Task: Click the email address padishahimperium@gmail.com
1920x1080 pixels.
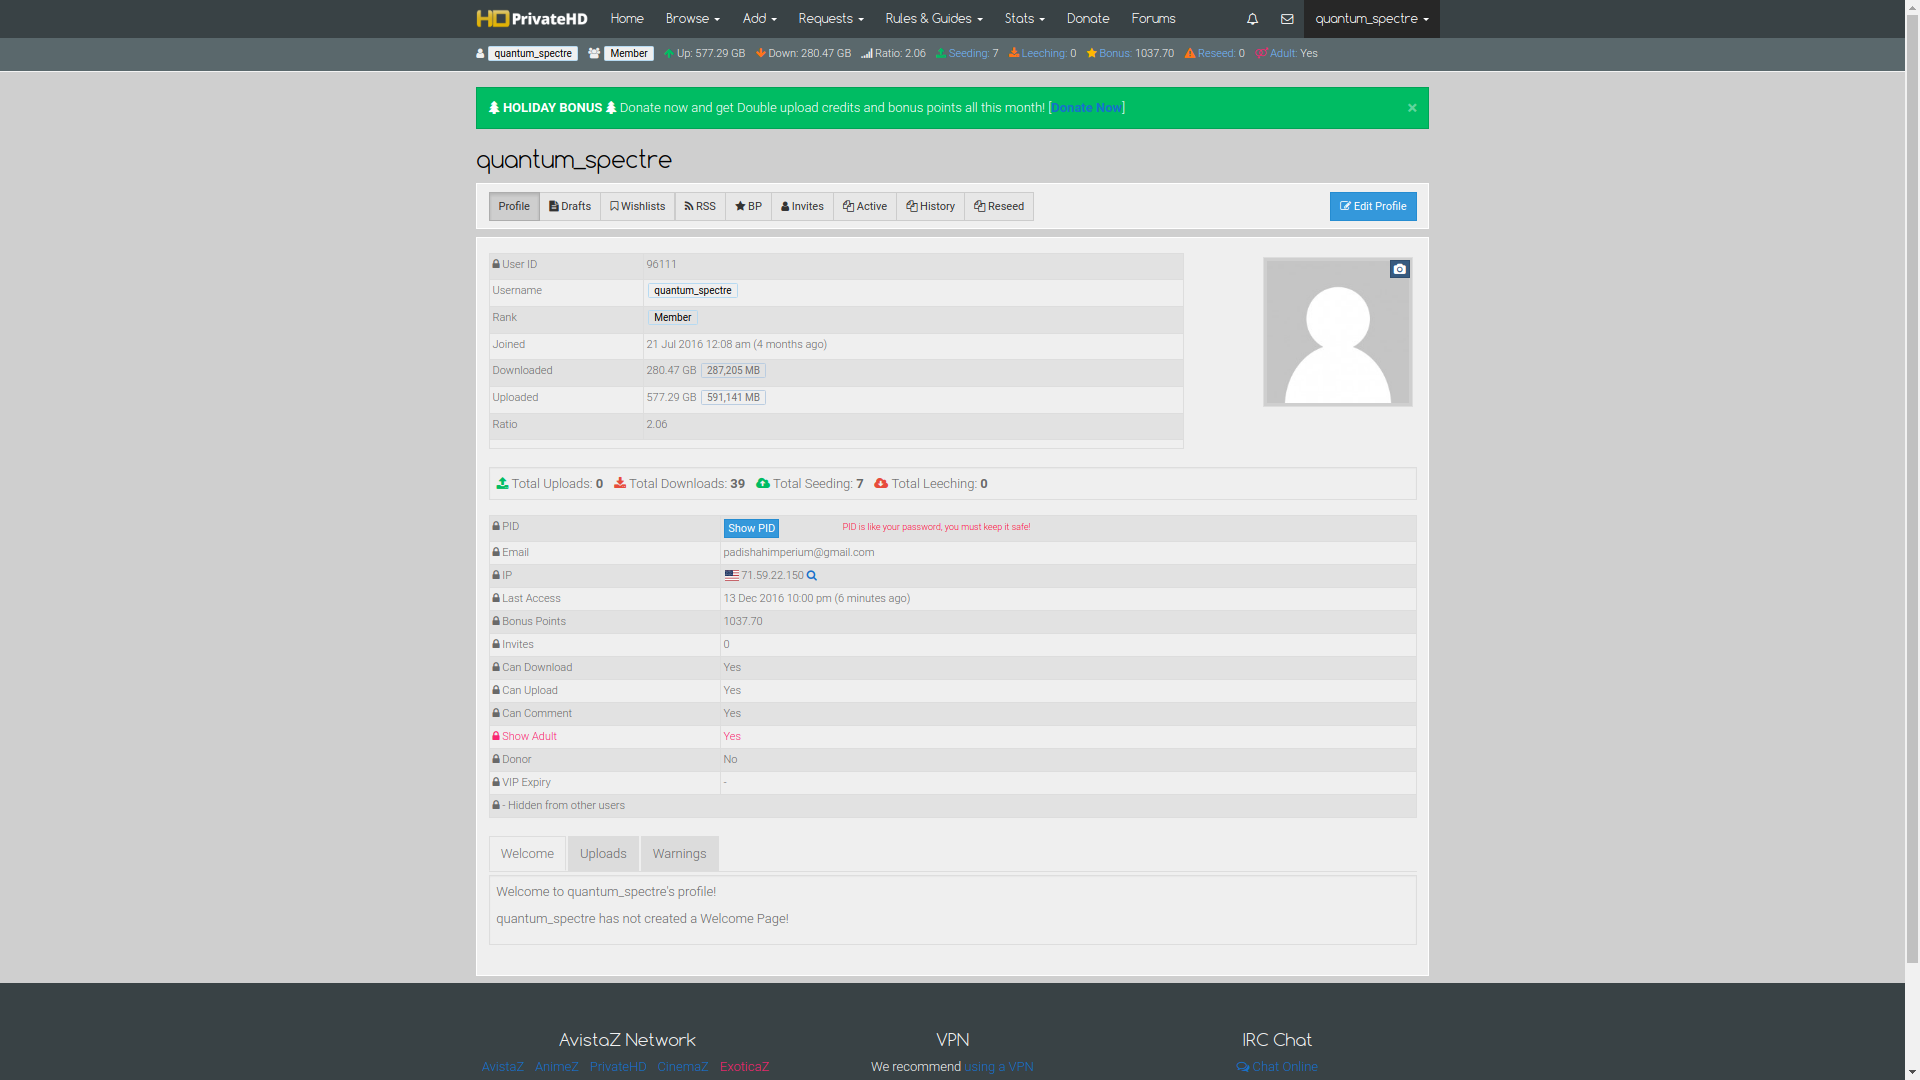Action: tap(798, 553)
